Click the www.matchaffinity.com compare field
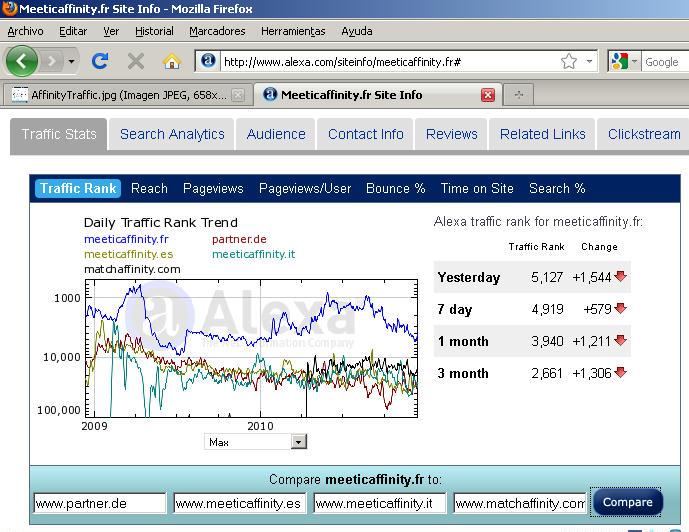 point(520,503)
